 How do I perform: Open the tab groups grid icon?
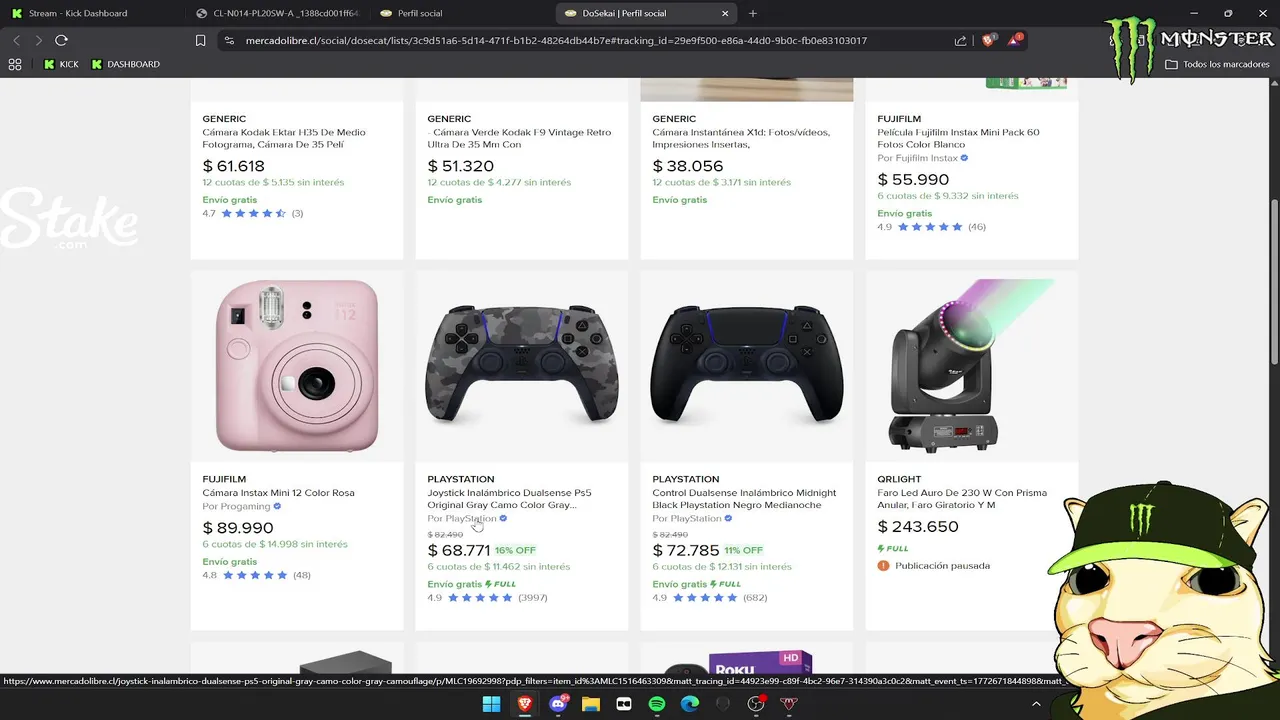point(15,64)
